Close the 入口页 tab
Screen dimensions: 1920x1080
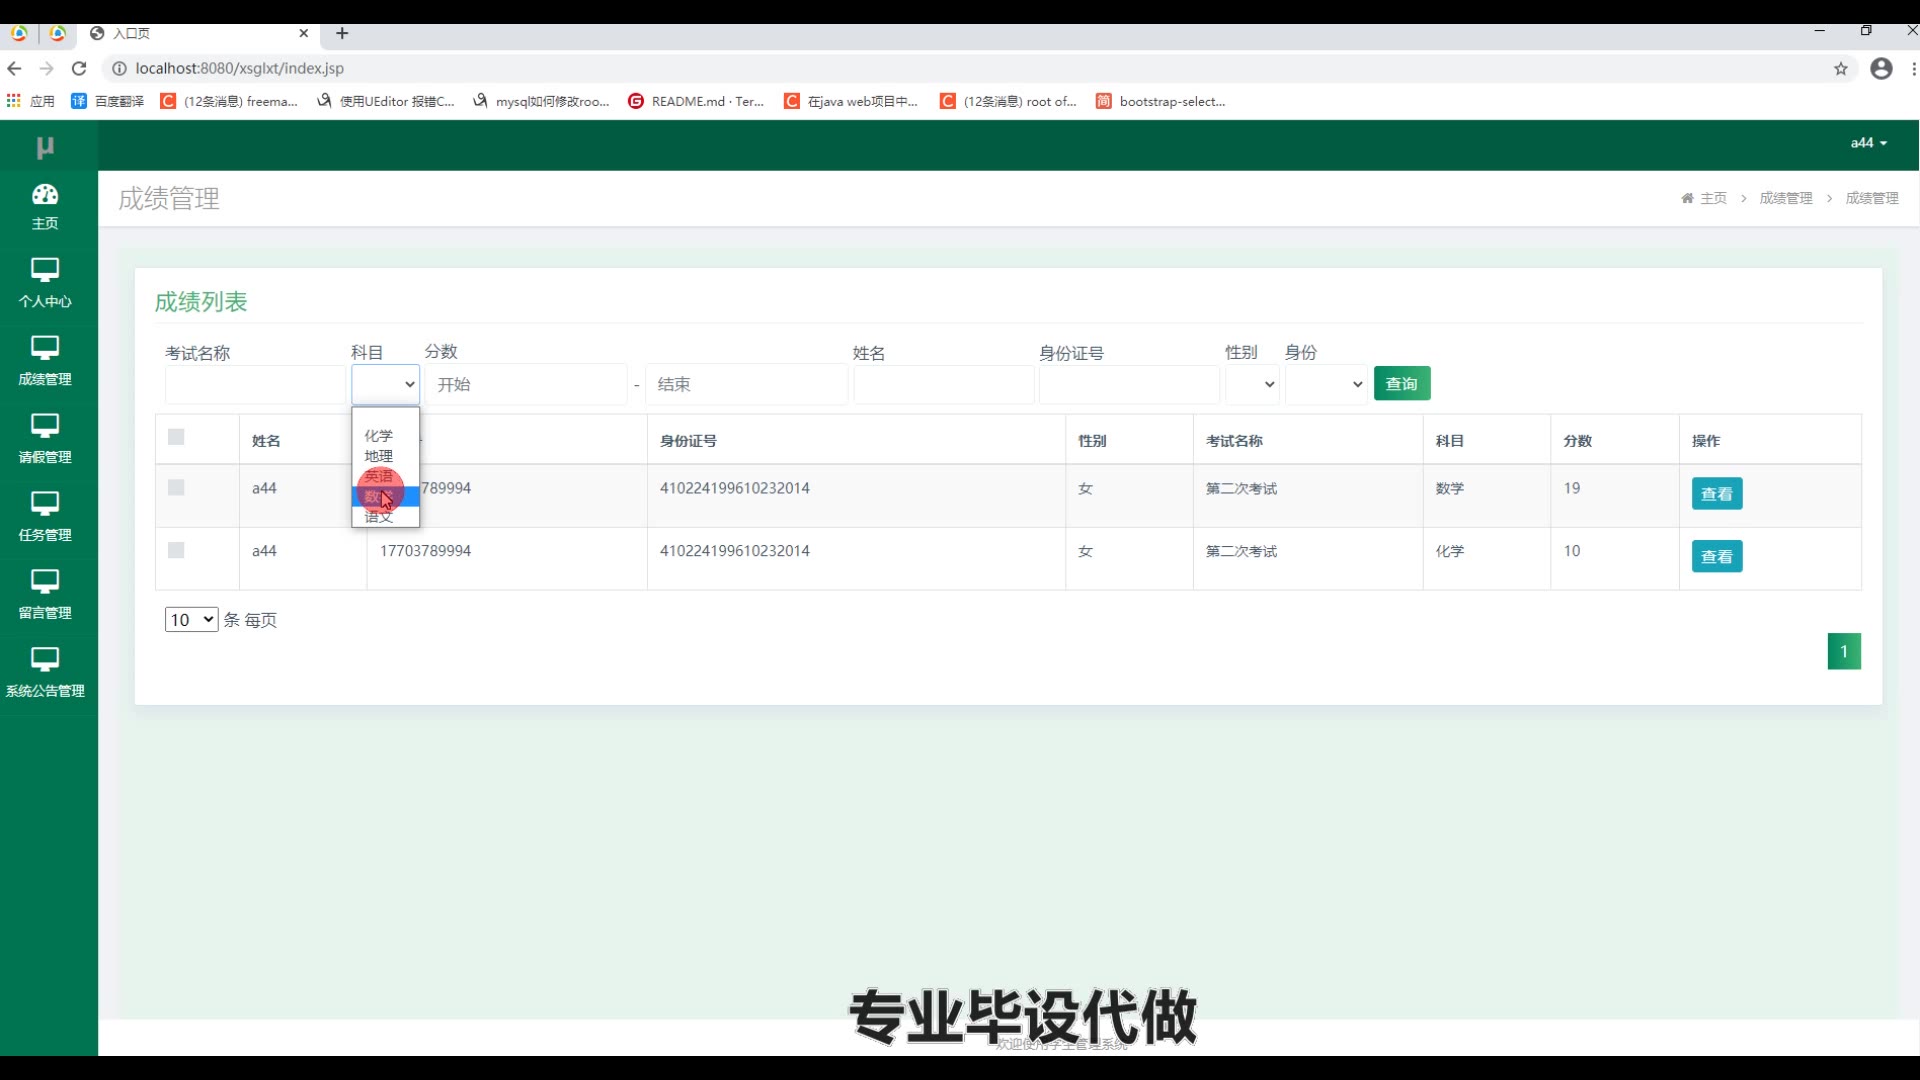[304, 33]
